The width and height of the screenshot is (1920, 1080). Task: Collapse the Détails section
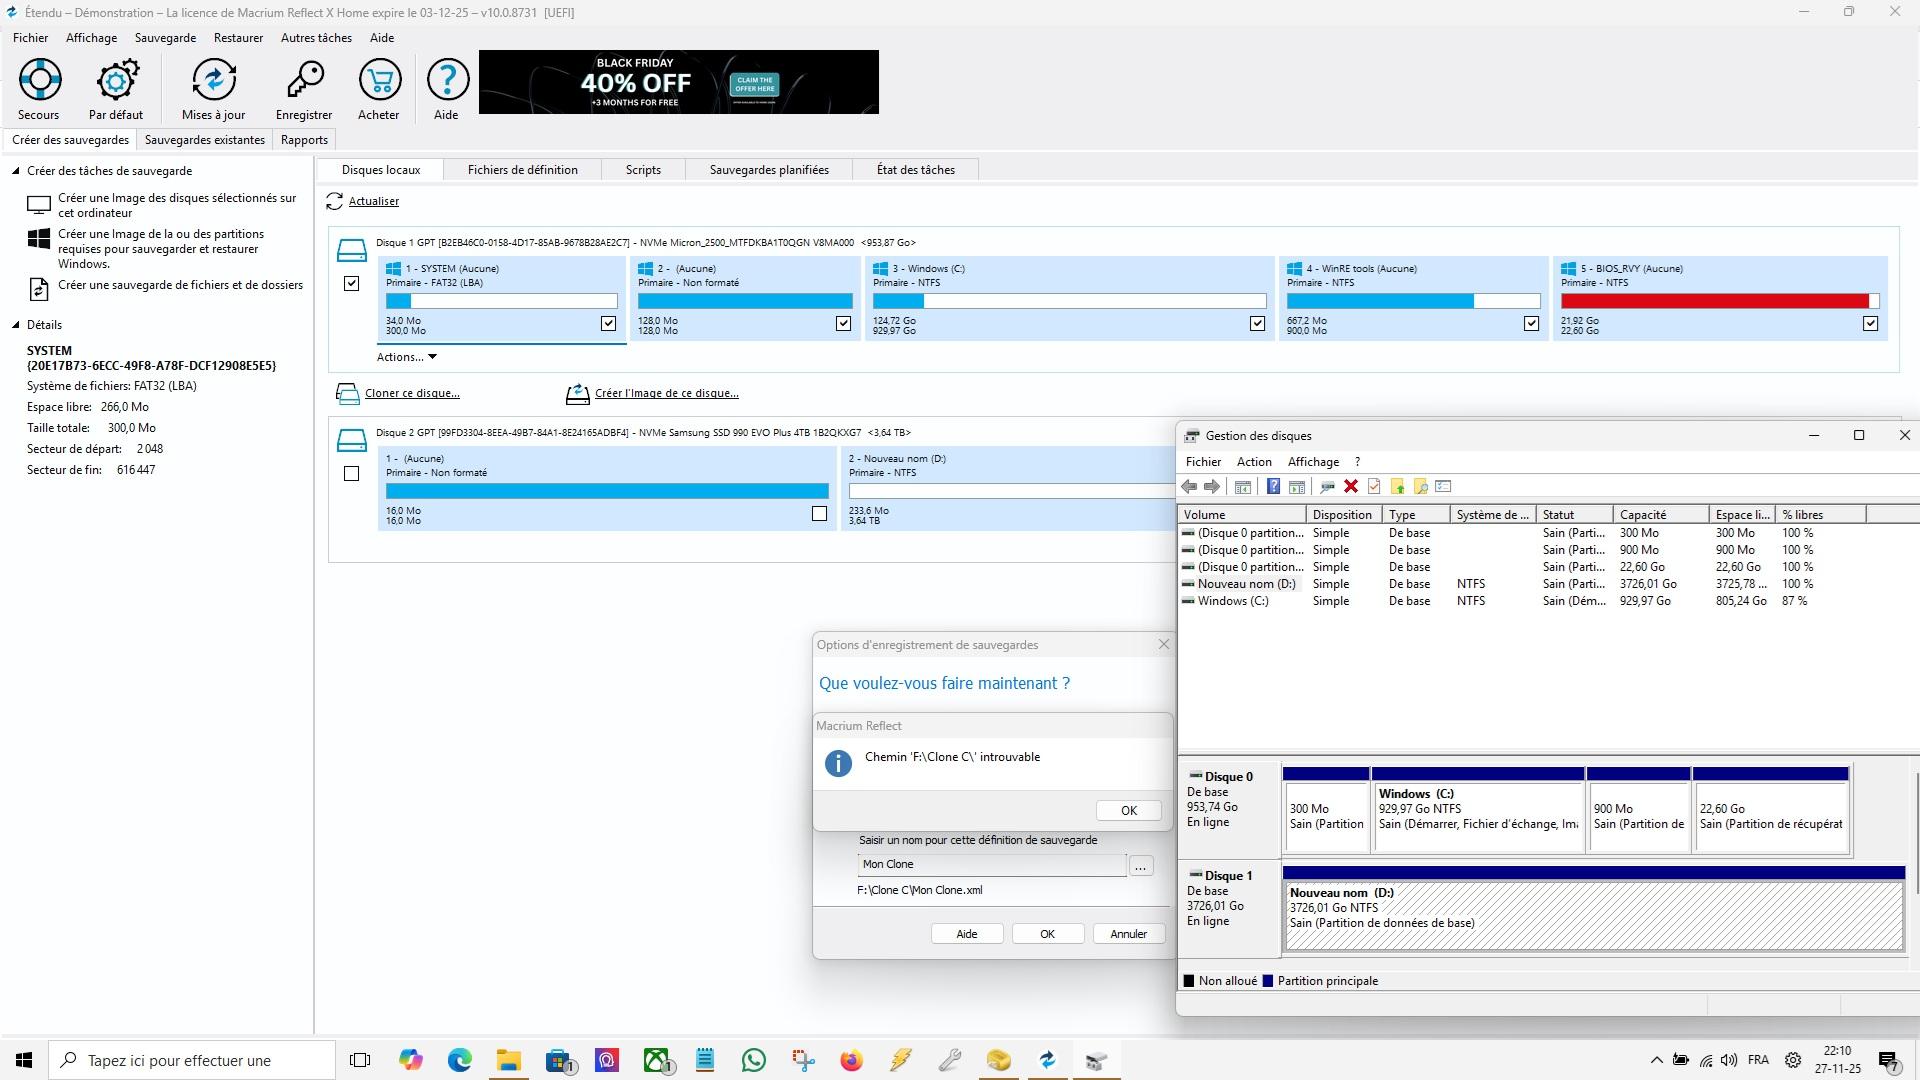[x=16, y=325]
